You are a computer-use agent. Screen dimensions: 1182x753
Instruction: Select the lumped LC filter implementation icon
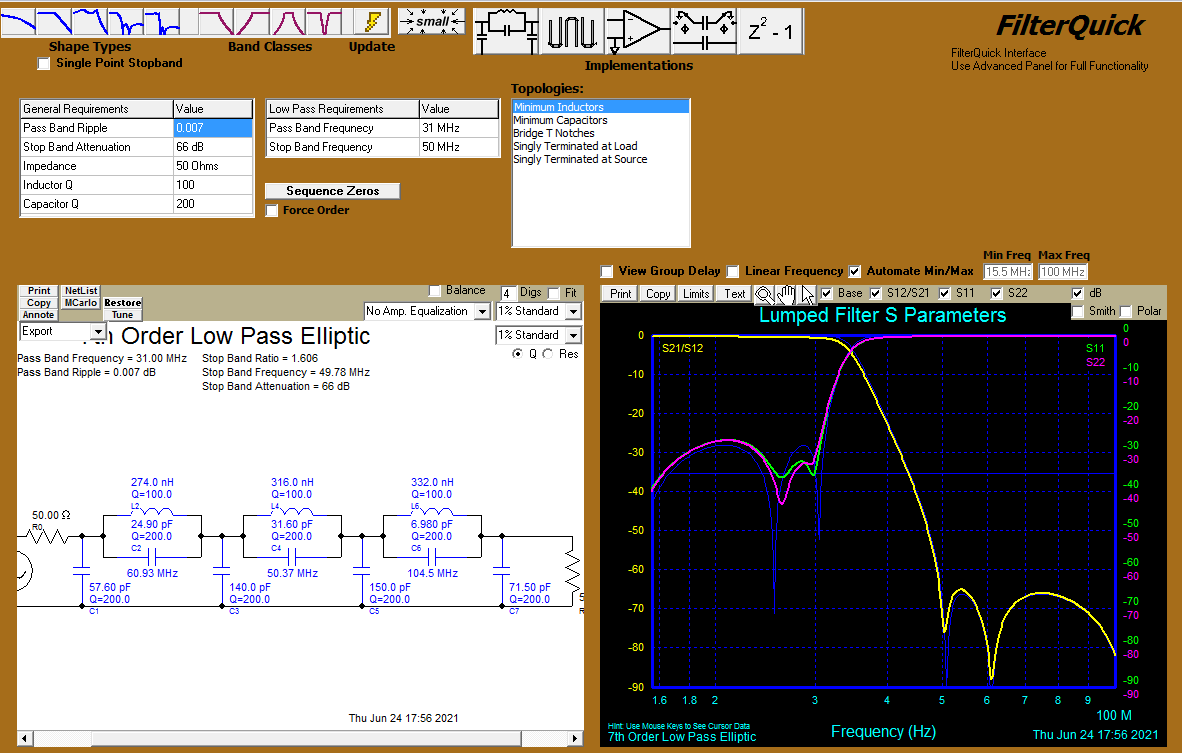click(x=505, y=30)
